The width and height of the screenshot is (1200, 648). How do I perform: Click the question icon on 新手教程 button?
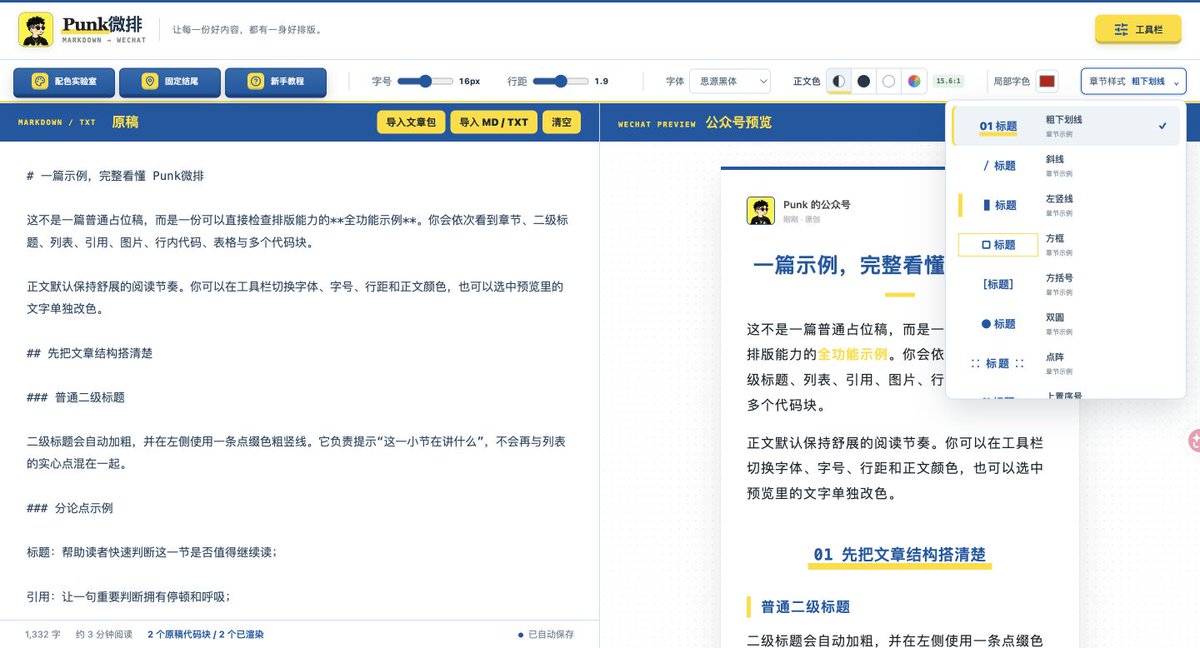click(255, 82)
